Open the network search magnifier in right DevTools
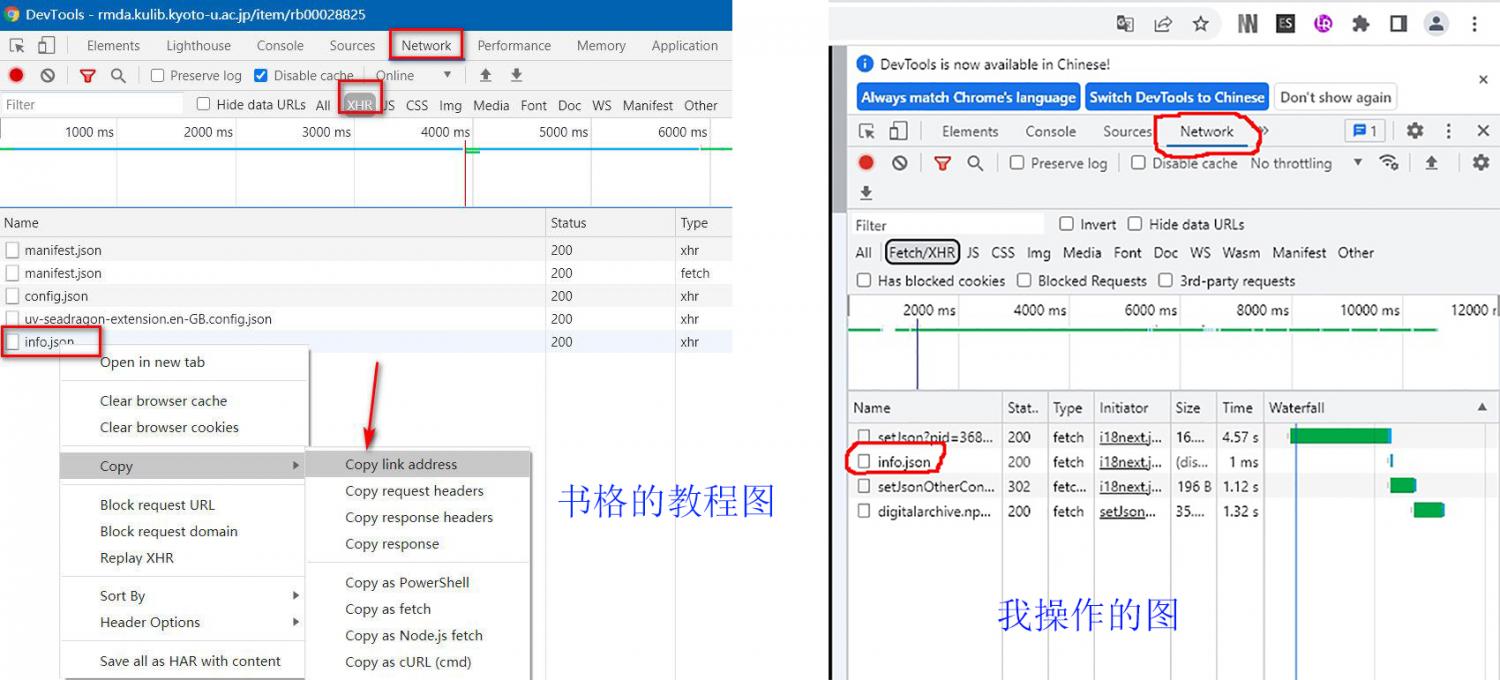The height and width of the screenshot is (680, 1500). [975, 163]
